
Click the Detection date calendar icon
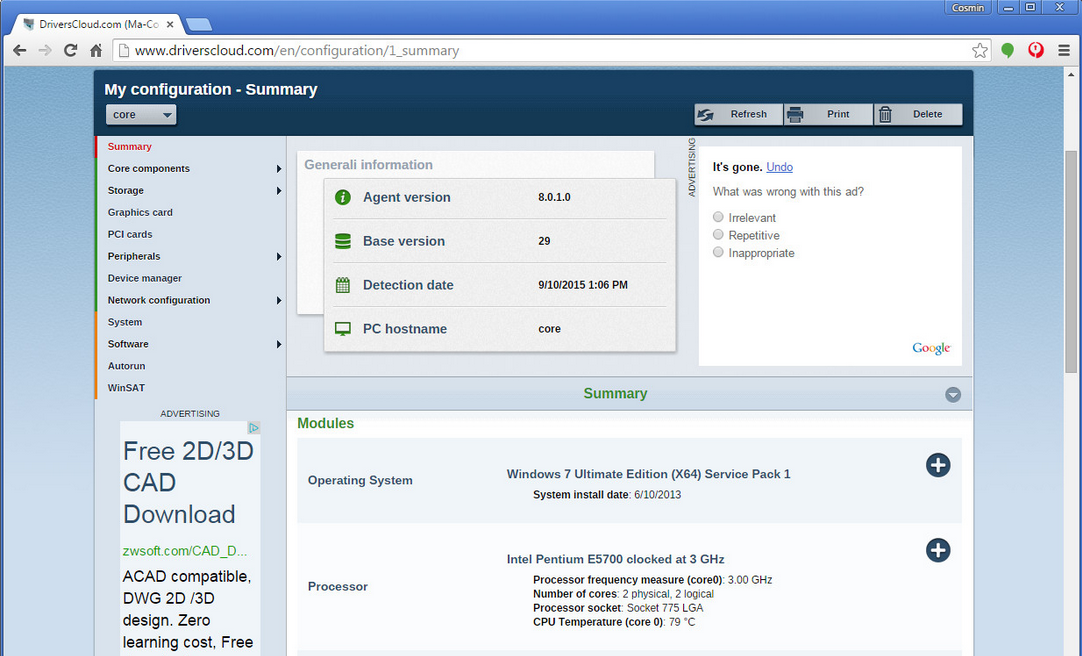point(343,285)
